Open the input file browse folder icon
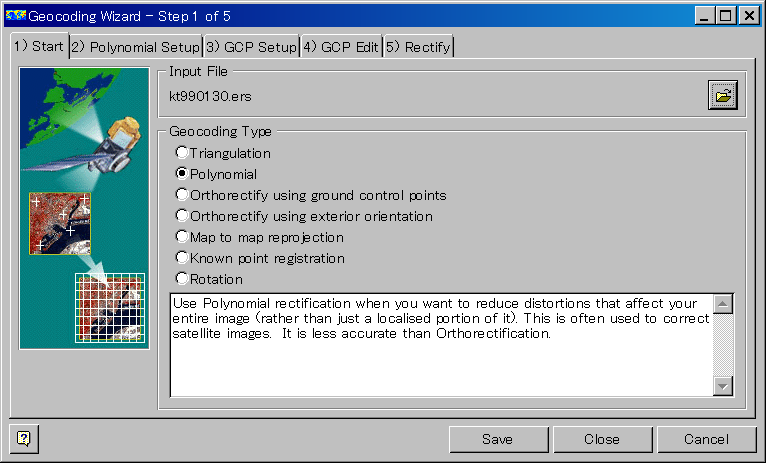 pos(723,95)
